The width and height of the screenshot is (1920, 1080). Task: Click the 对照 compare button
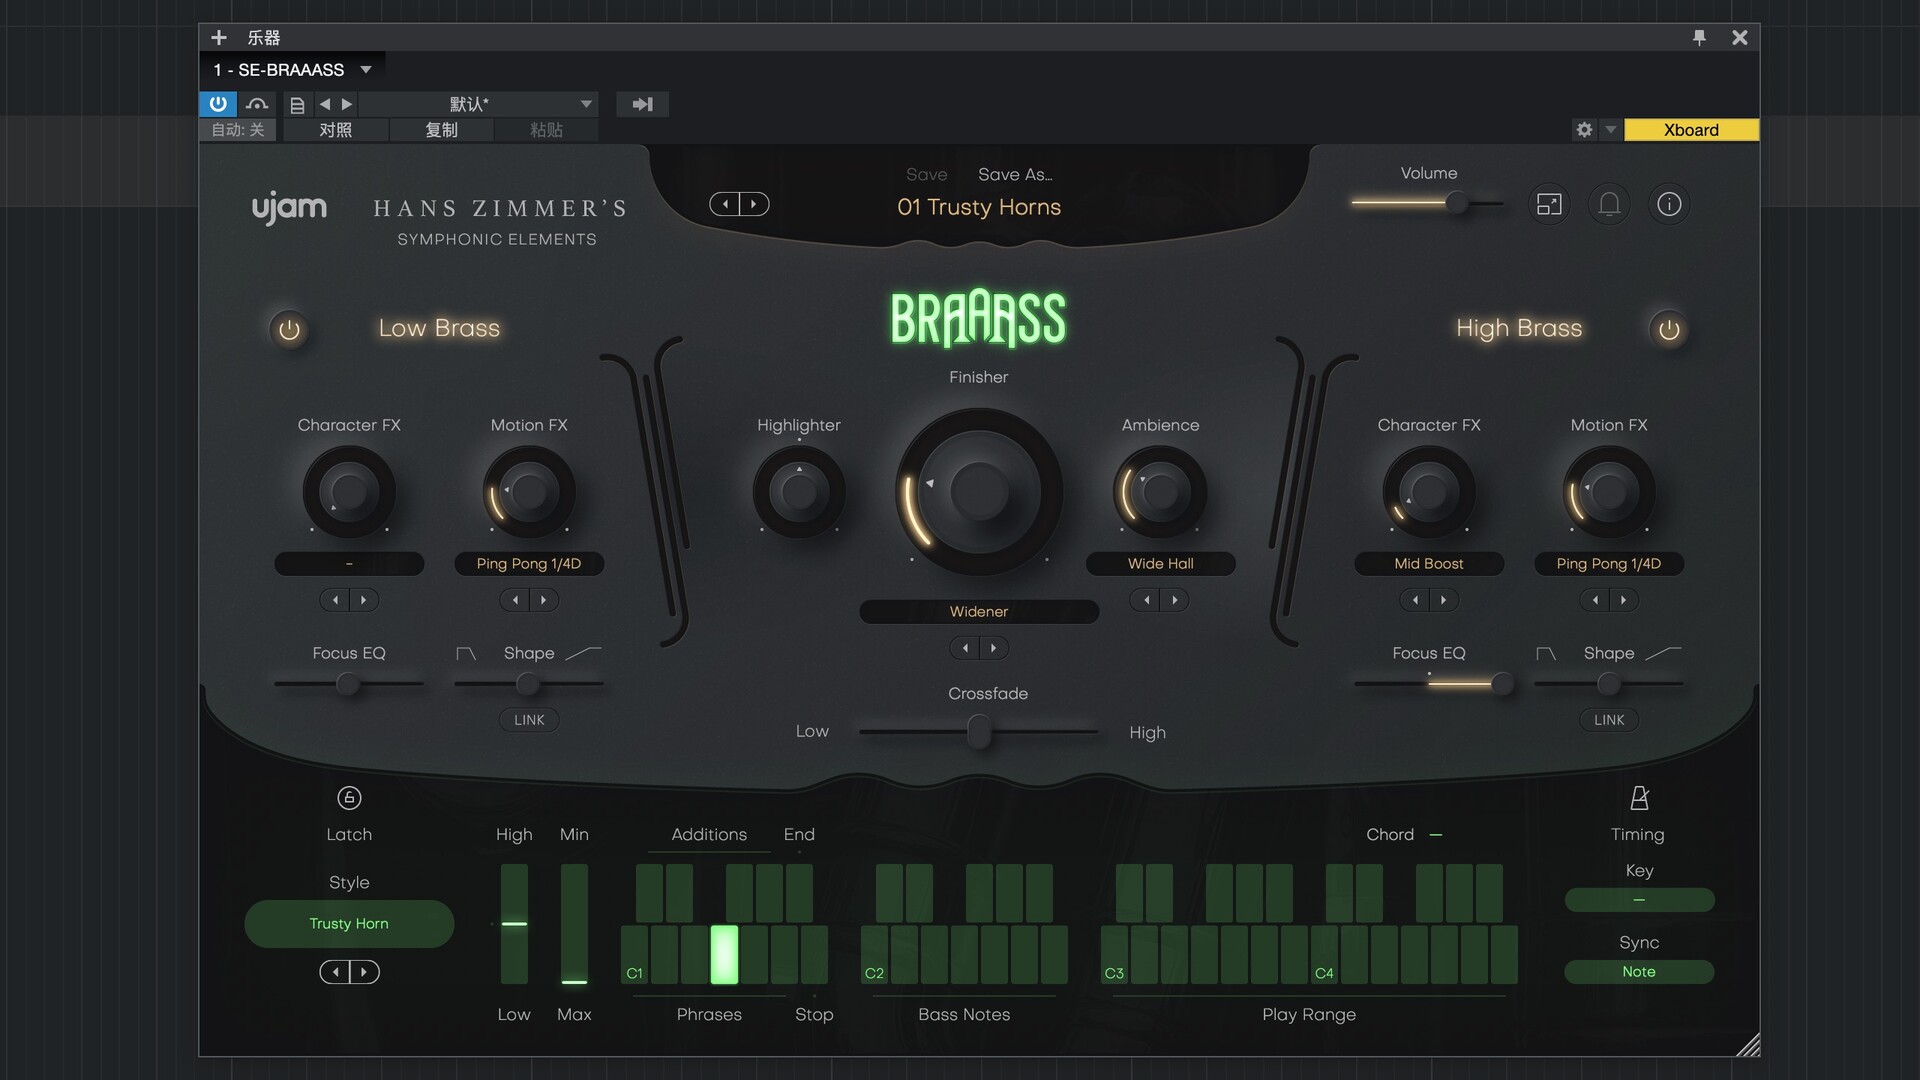tap(336, 130)
